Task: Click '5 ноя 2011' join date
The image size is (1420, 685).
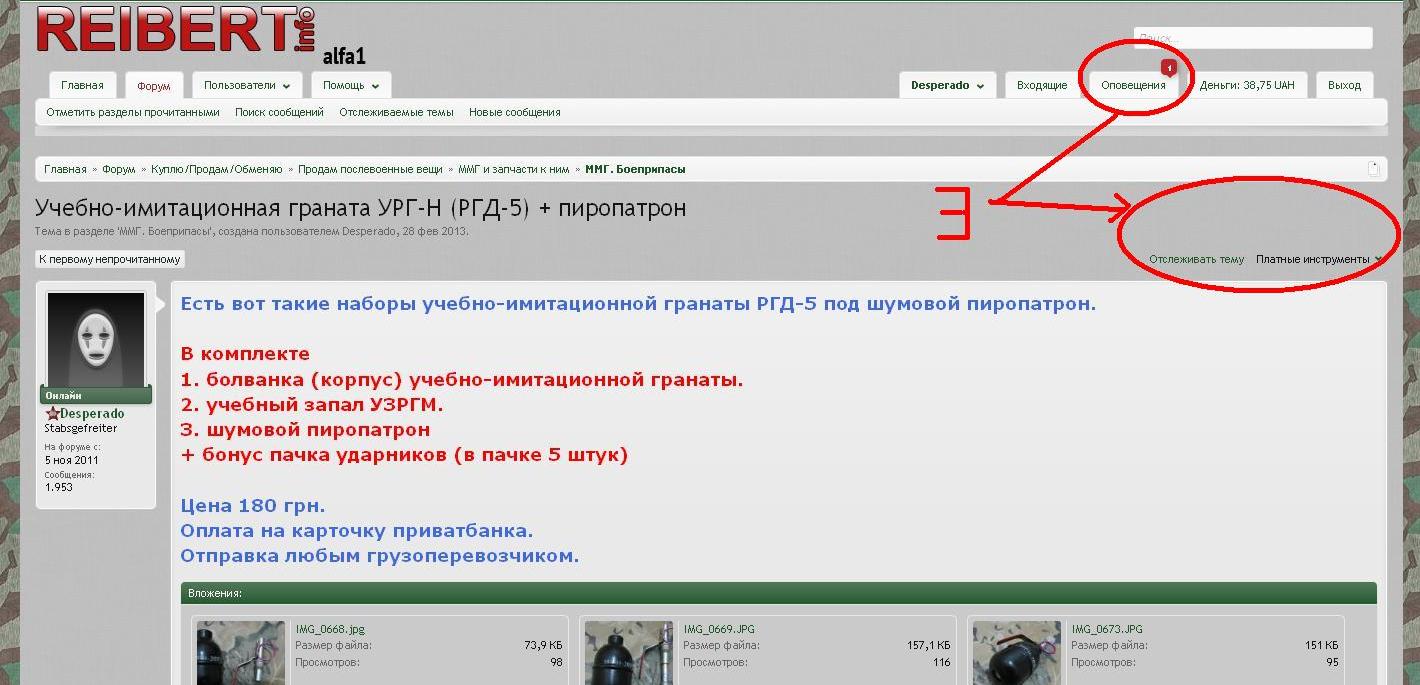Action: [72, 460]
